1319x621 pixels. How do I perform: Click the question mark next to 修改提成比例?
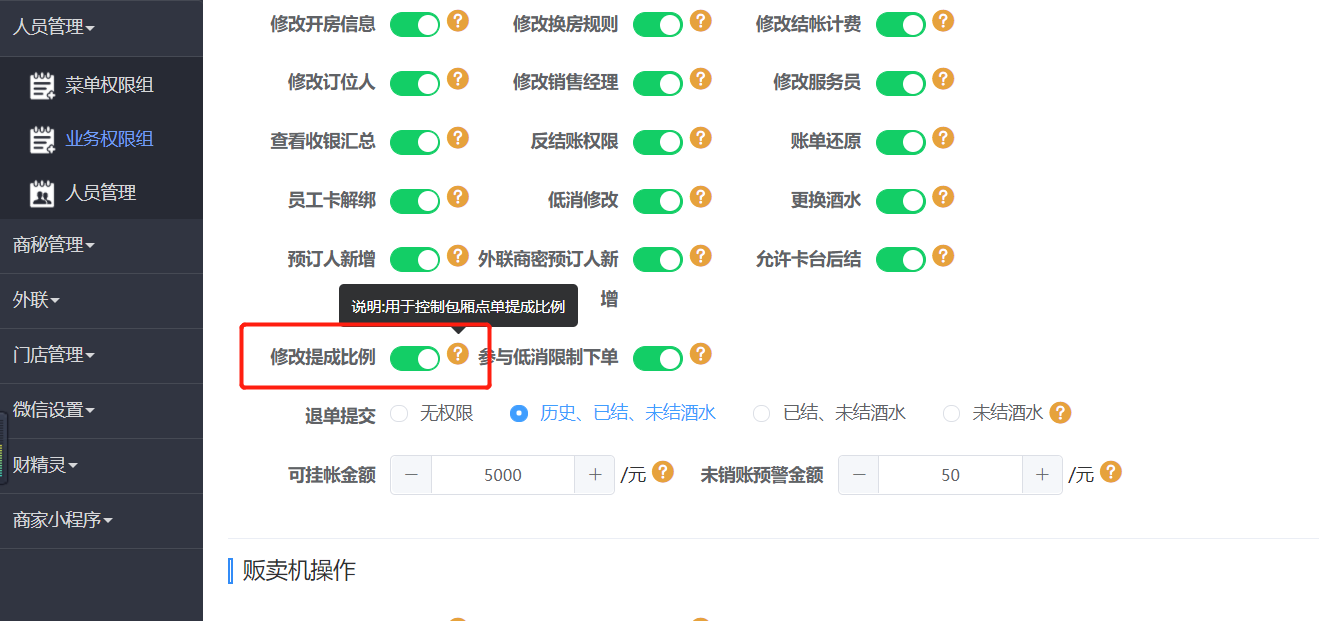[458, 353]
